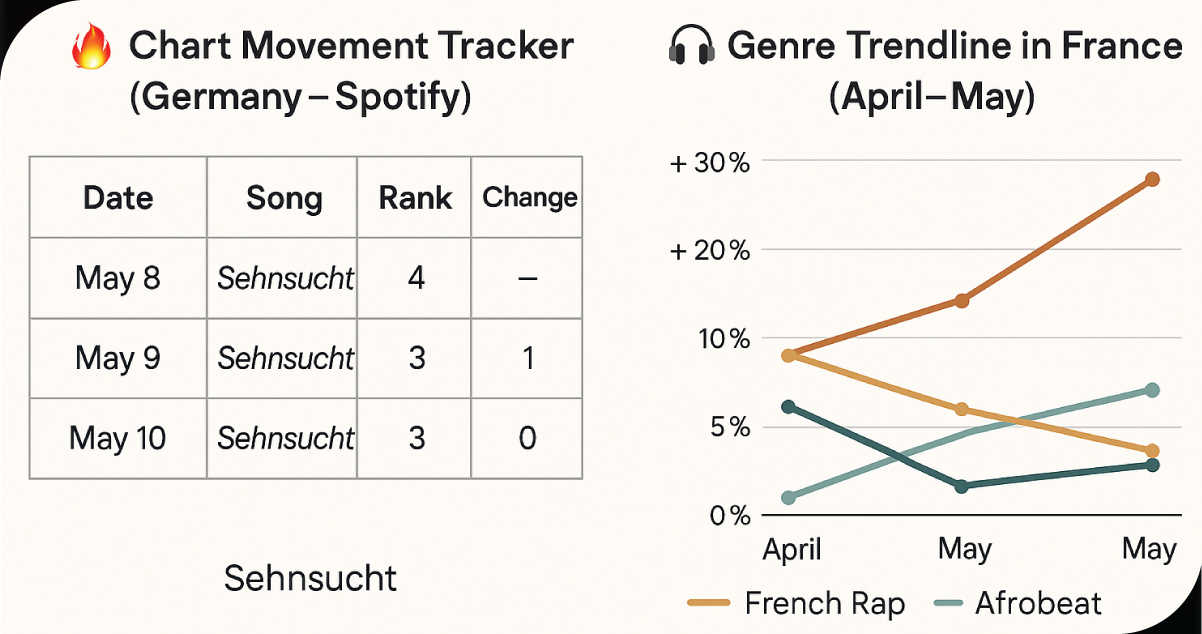Click the April label on the x-axis

tap(792, 549)
